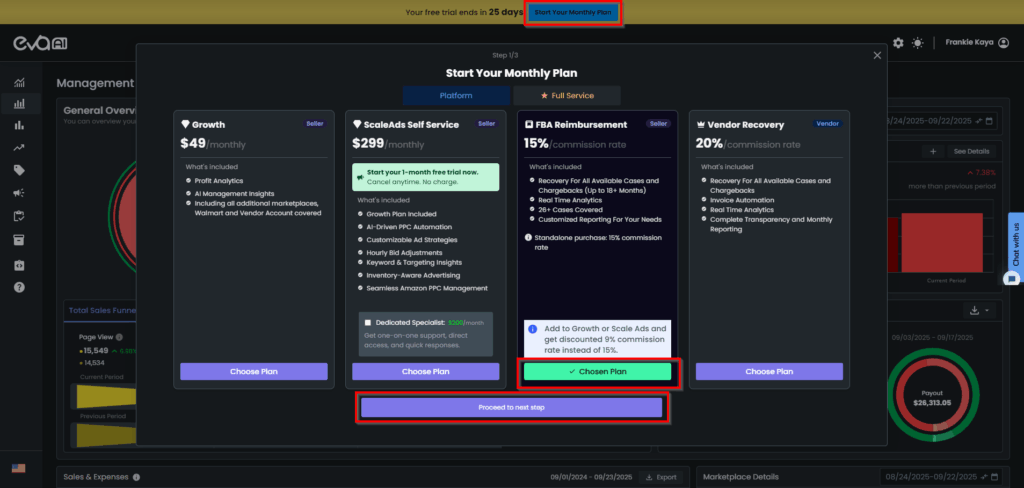
Task: Open megaphone advertising sidebar icon
Action: coord(20,193)
